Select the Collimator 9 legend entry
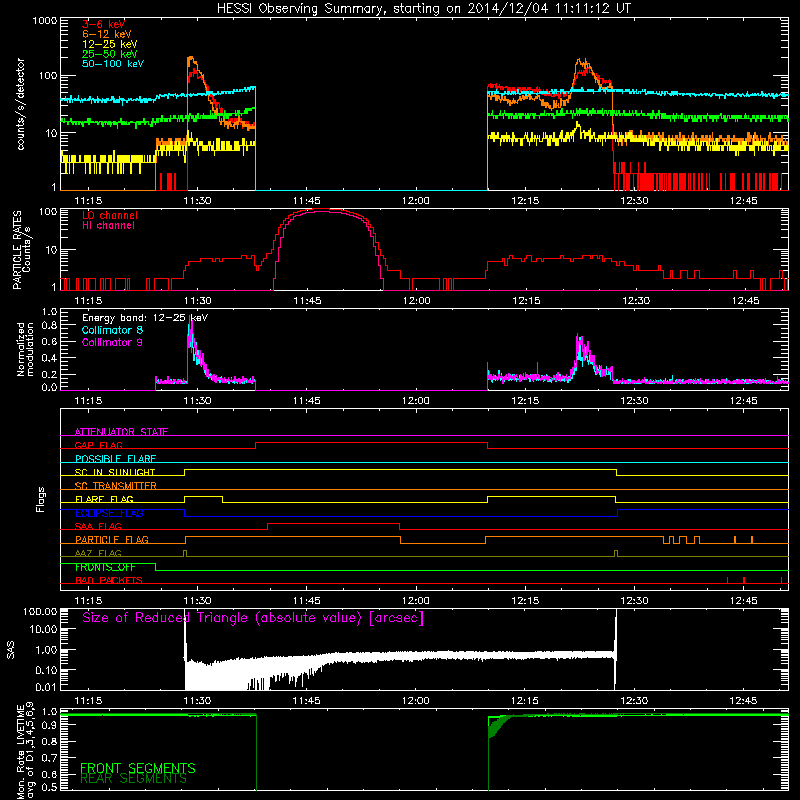 pos(112,342)
